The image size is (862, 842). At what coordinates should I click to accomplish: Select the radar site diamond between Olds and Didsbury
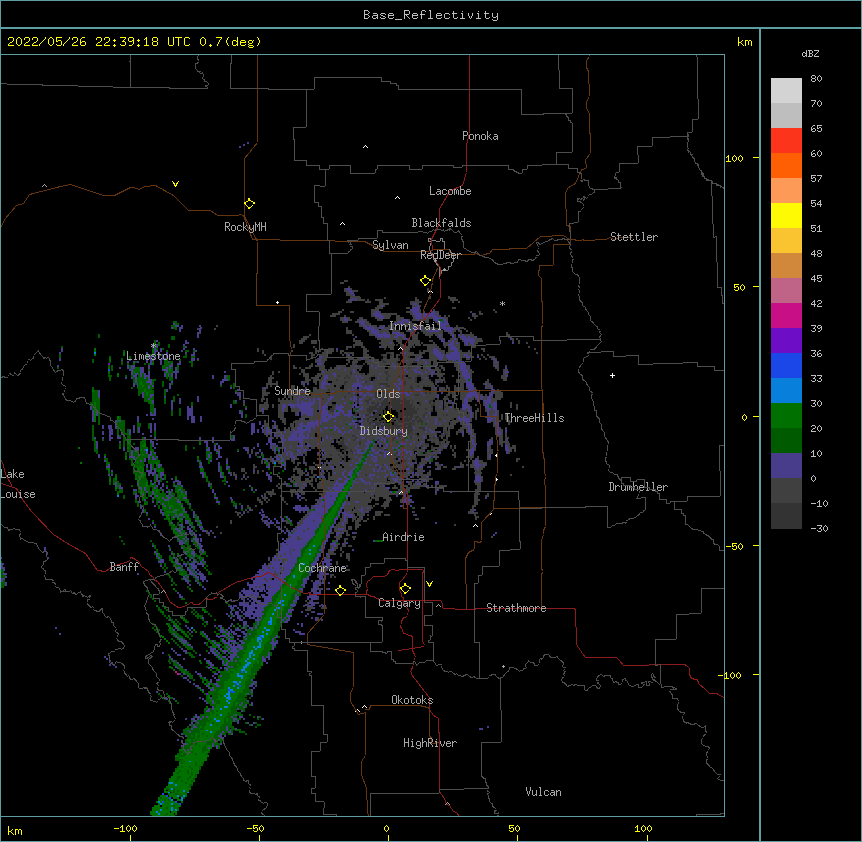pyautogui.click(x=388, y=416)
